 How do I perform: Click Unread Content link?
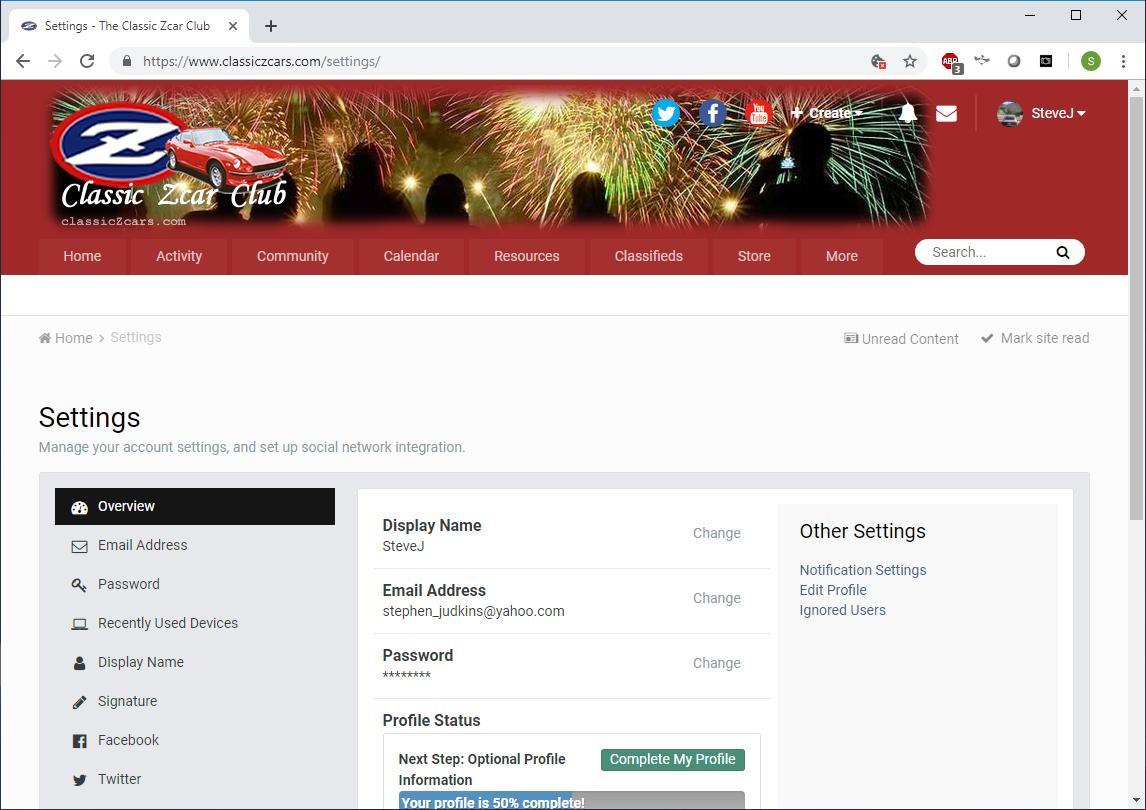tap(901, 338)
